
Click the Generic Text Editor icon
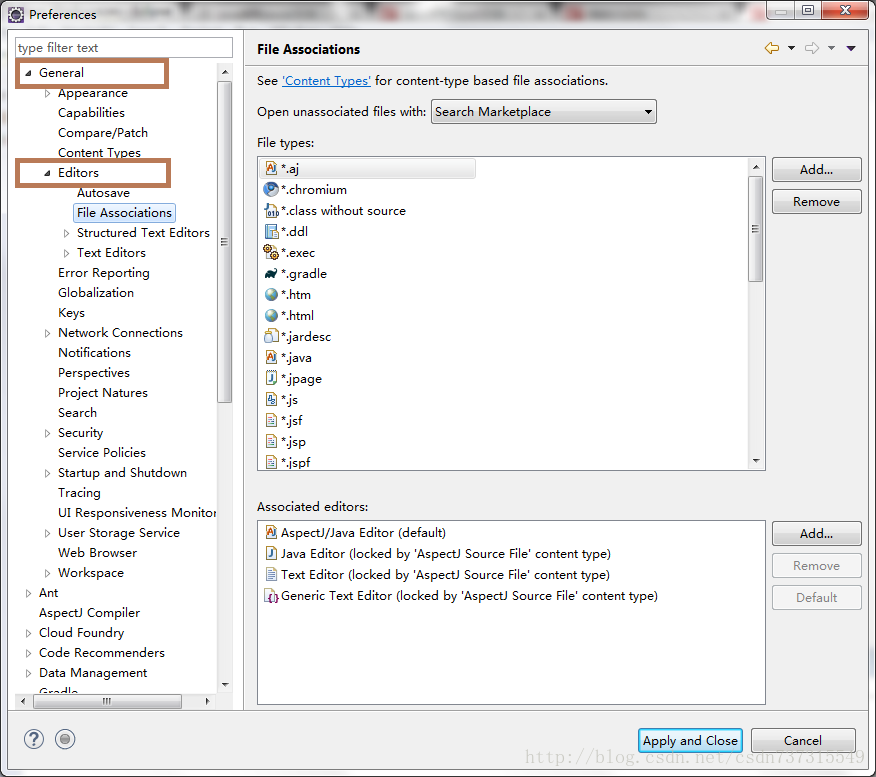(271, 595)
